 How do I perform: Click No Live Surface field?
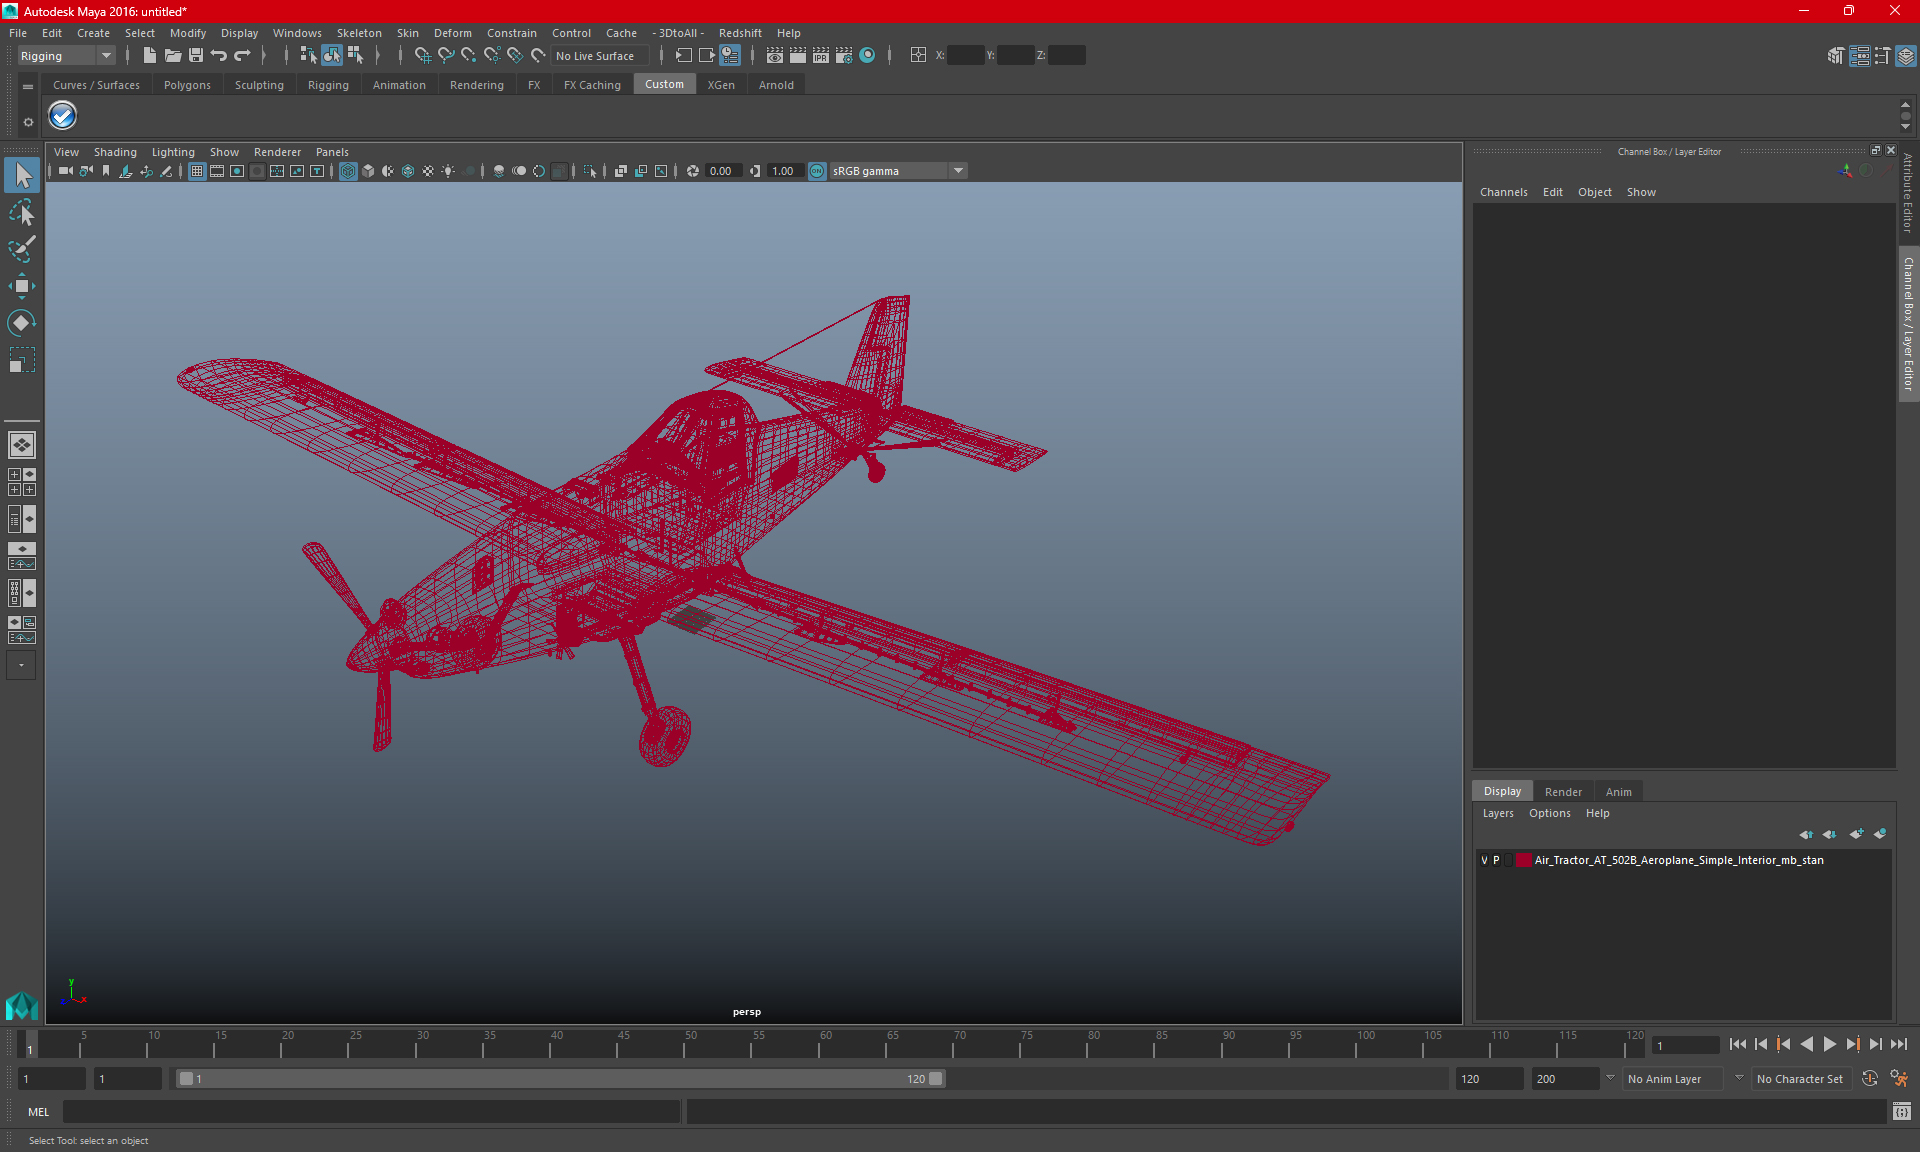point(600,56)
